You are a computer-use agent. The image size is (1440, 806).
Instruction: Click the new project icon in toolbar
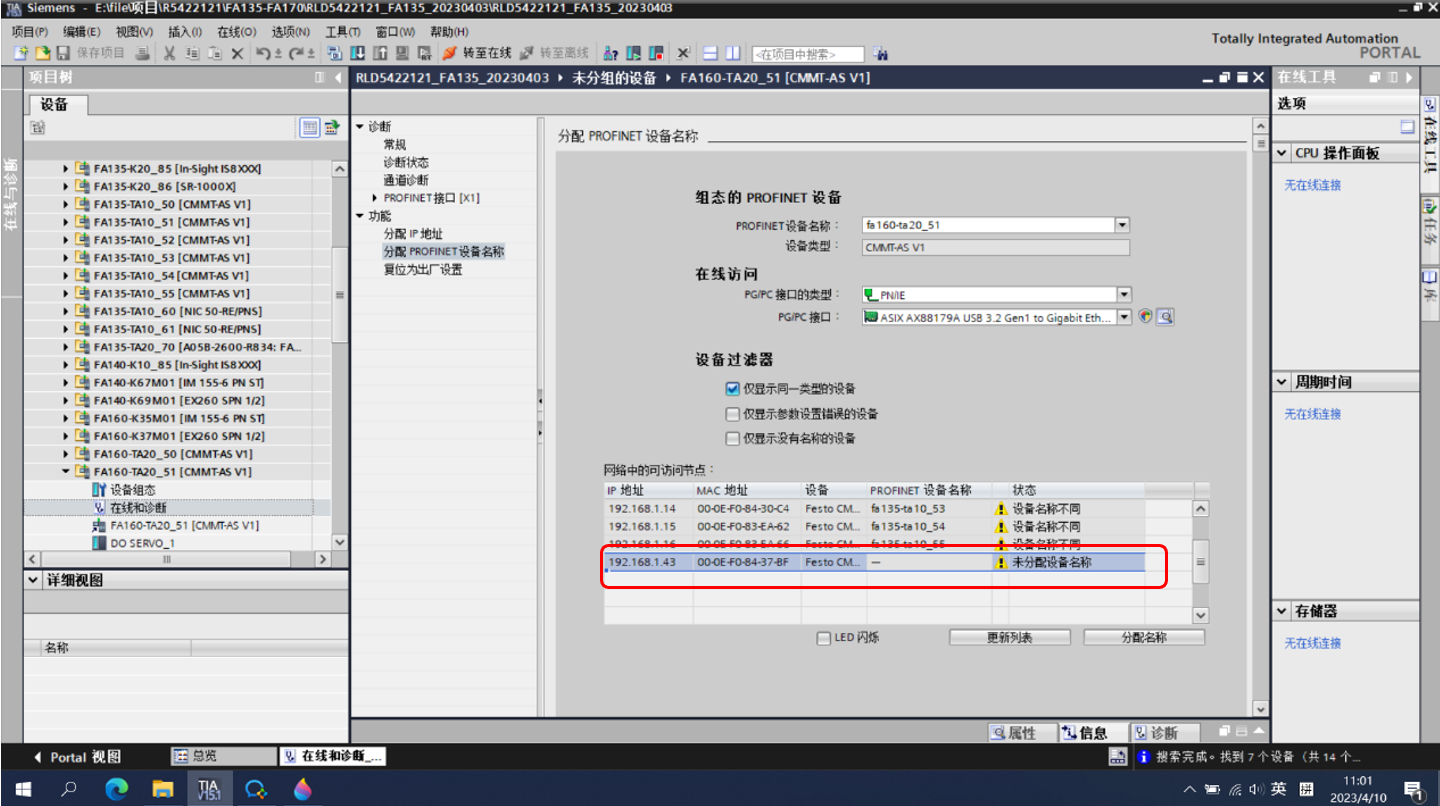tap(20, 53)
